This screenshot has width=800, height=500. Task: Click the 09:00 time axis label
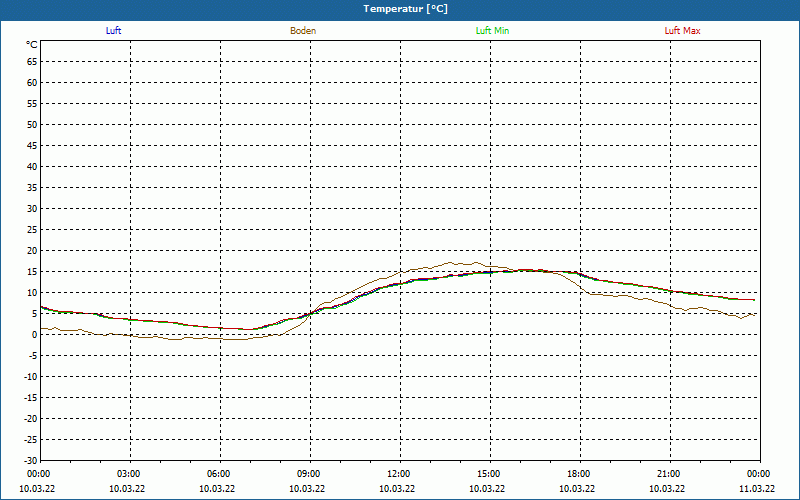(x=309, y=474)
